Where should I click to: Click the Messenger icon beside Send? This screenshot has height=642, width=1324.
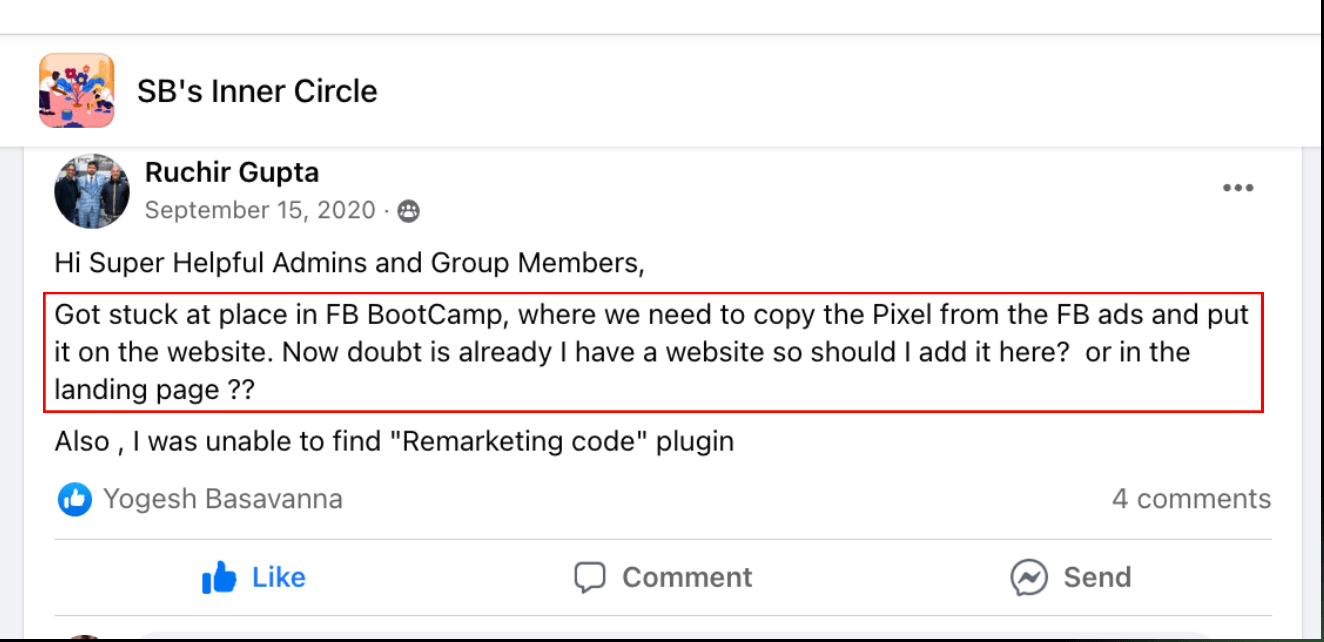pos(1028,577)
